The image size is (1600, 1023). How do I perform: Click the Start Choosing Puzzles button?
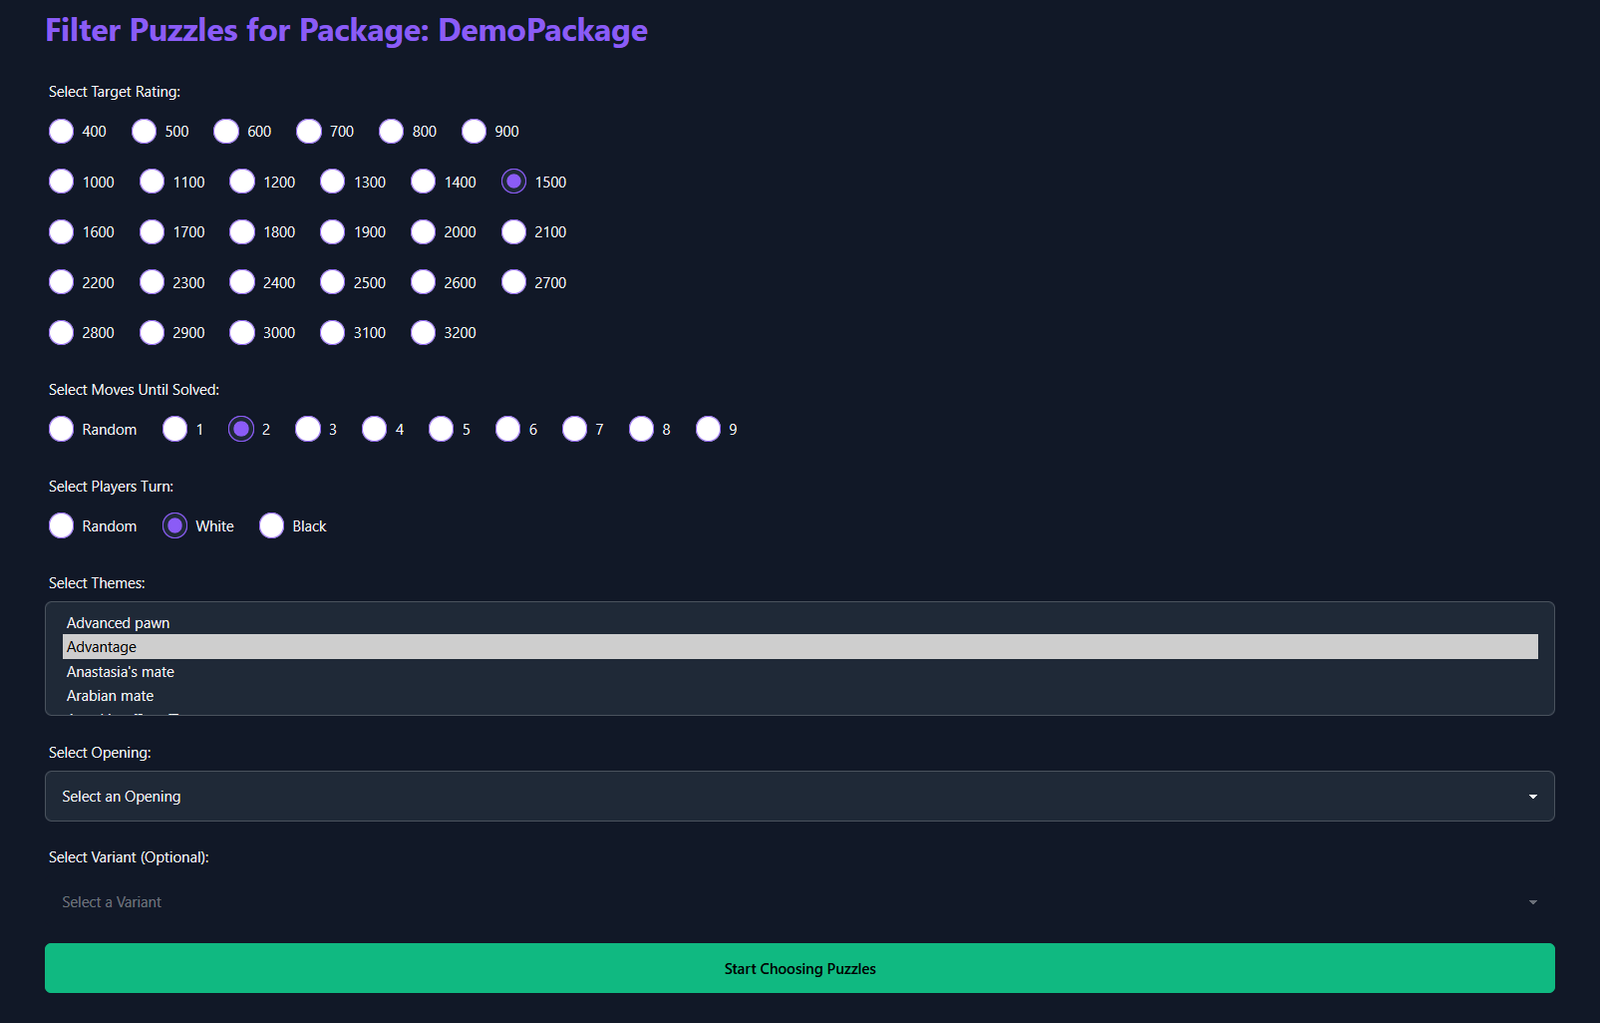coord(799,968)
